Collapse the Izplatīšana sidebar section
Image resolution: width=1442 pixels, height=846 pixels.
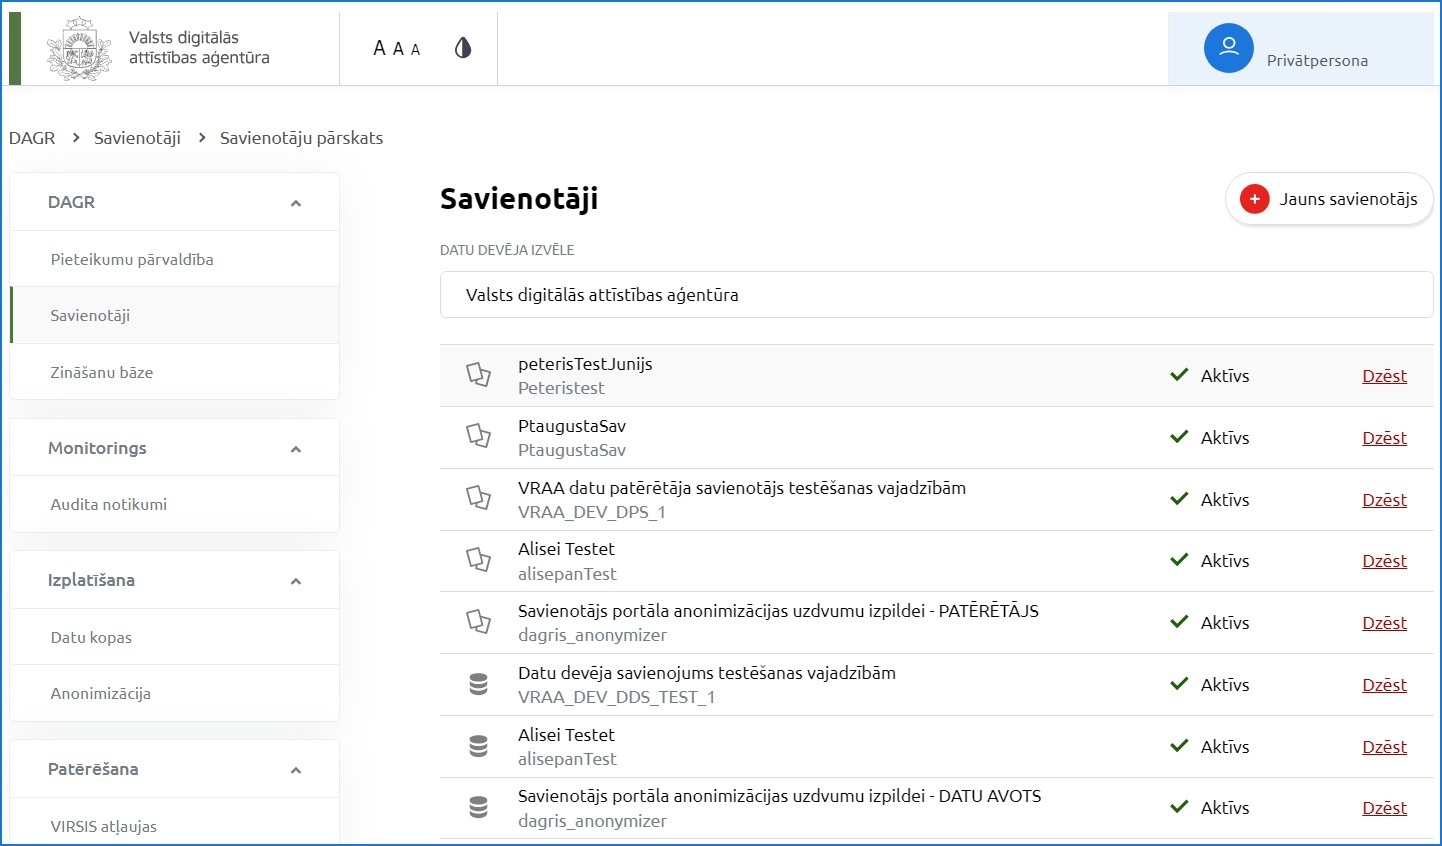pos(296,581)
